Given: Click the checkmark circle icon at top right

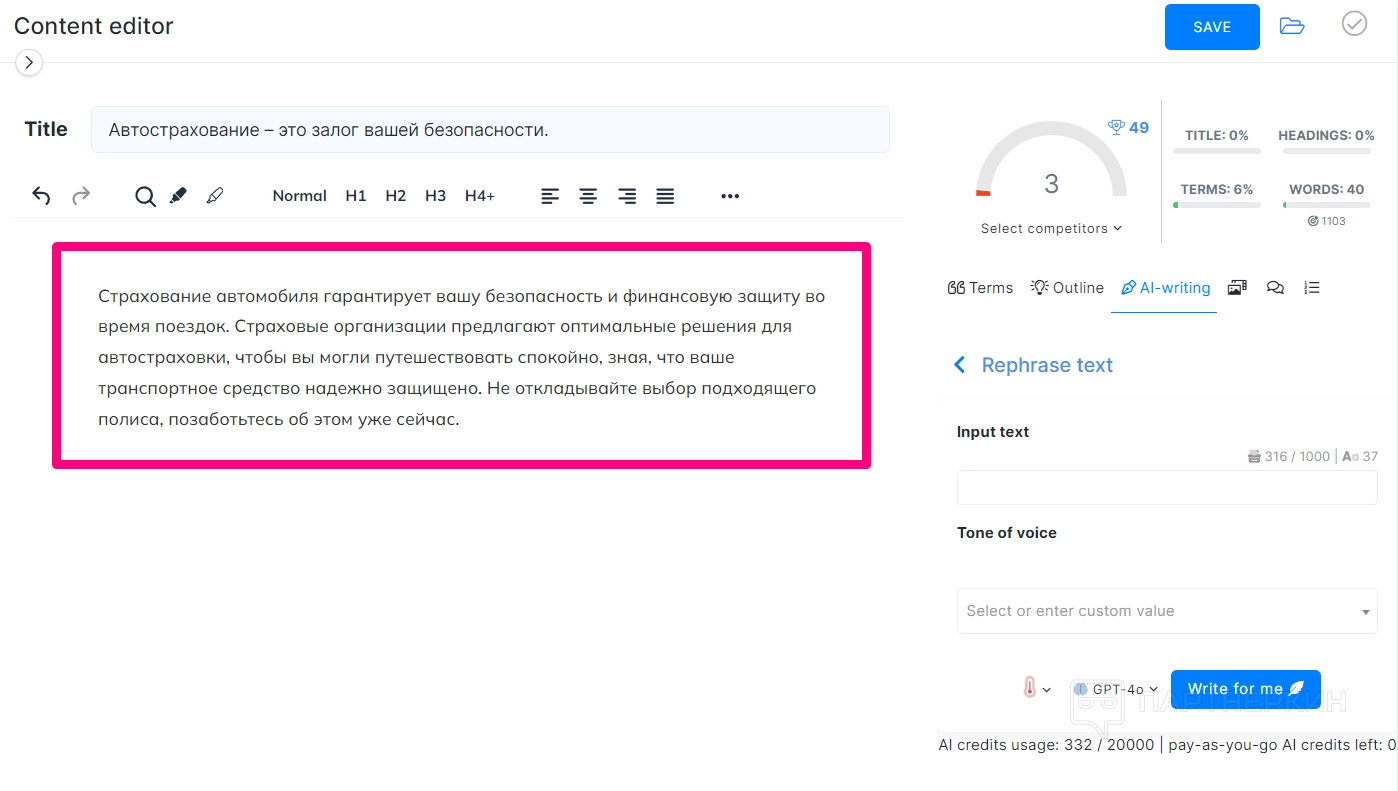Looking at the screenshot, I should 1354,24.
